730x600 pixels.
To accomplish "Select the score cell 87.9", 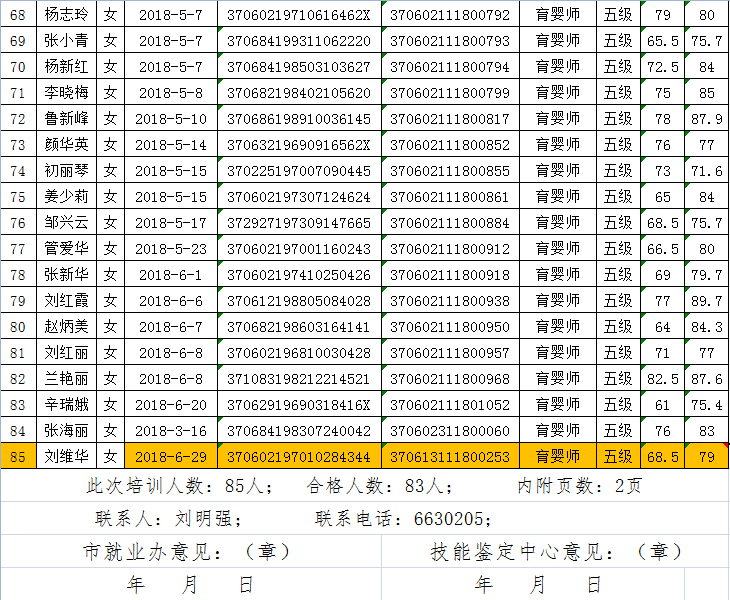I will point(707,119).
